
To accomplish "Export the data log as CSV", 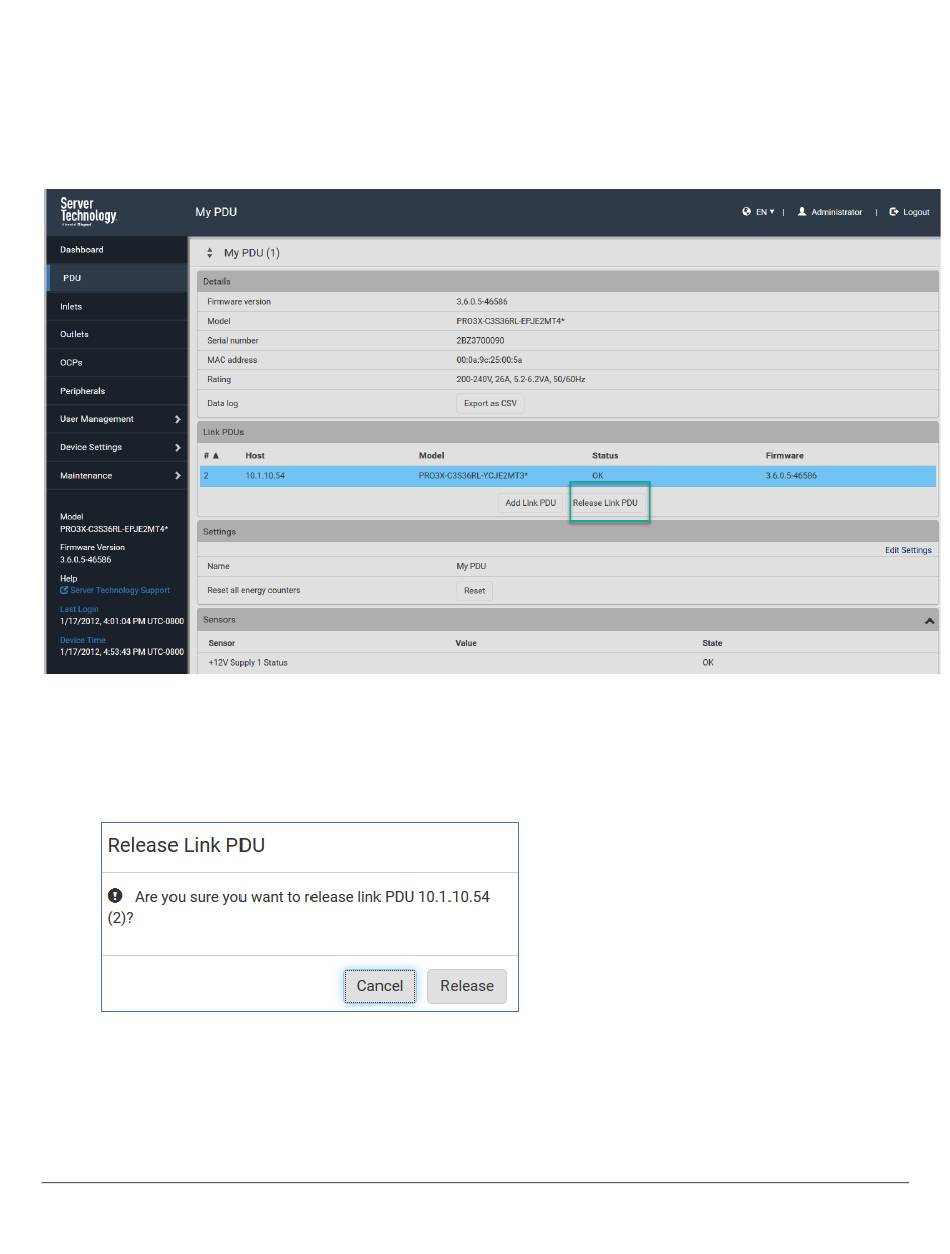I will point(490,403).
